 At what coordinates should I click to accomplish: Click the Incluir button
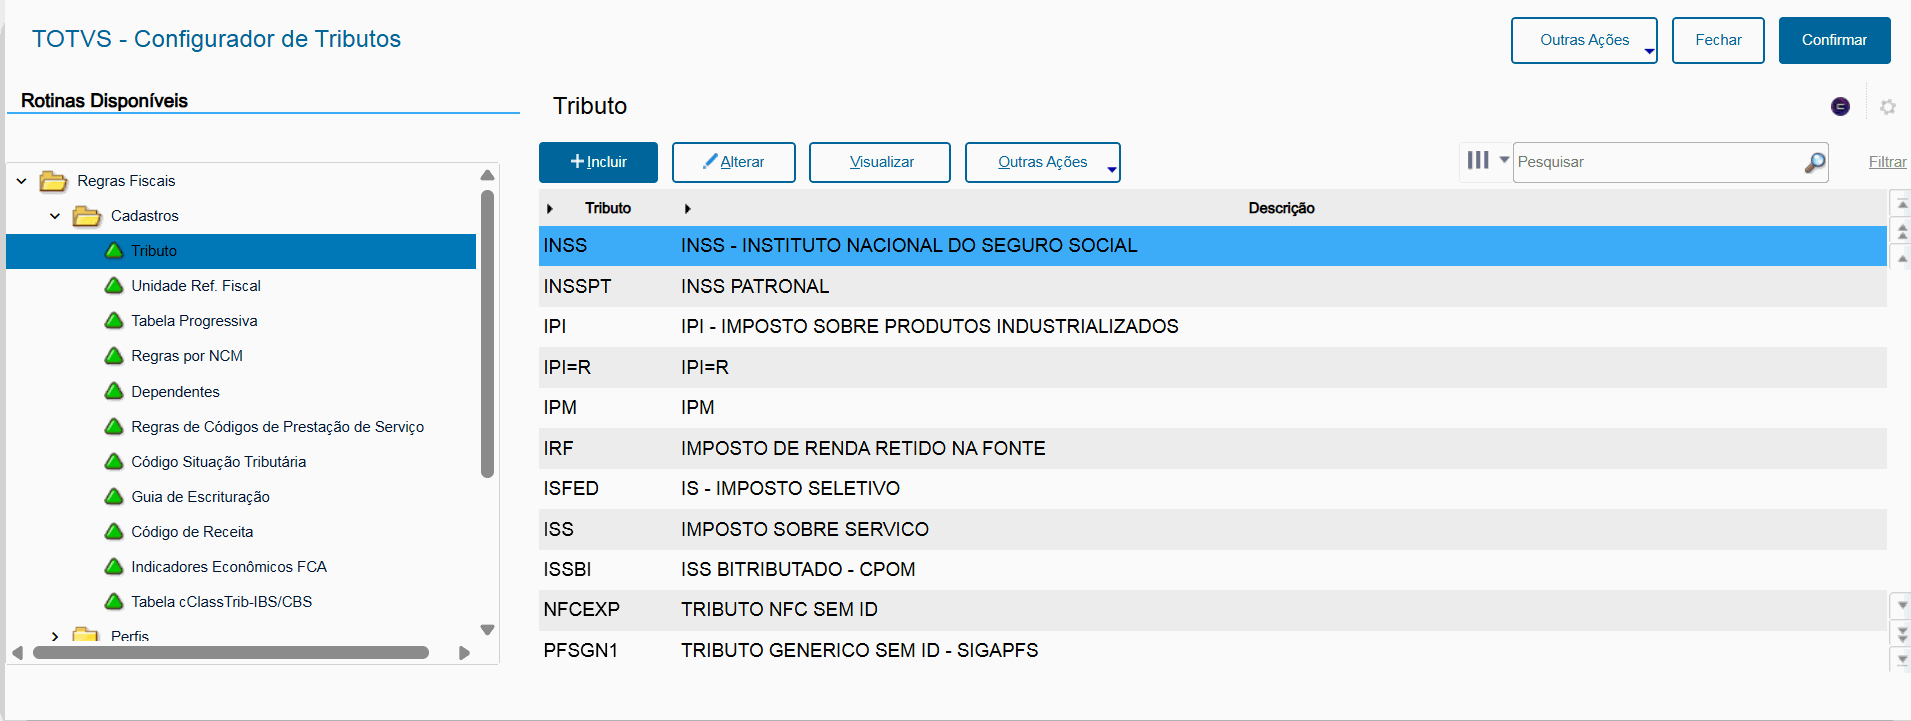pyautogui.click(x=598, y=162)
